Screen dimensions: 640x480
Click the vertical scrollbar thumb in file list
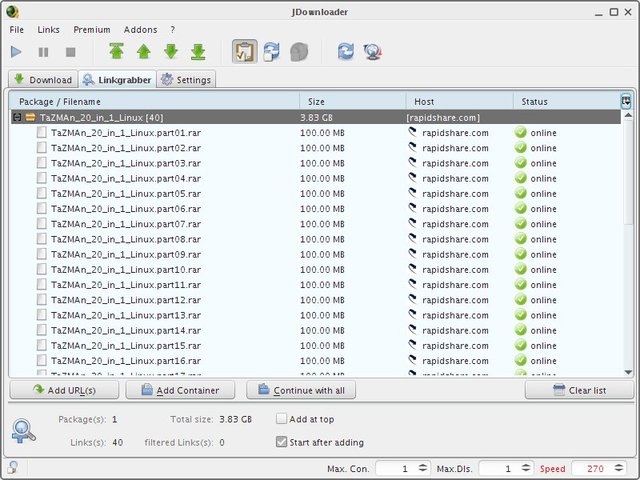click(x=628, y=172)
